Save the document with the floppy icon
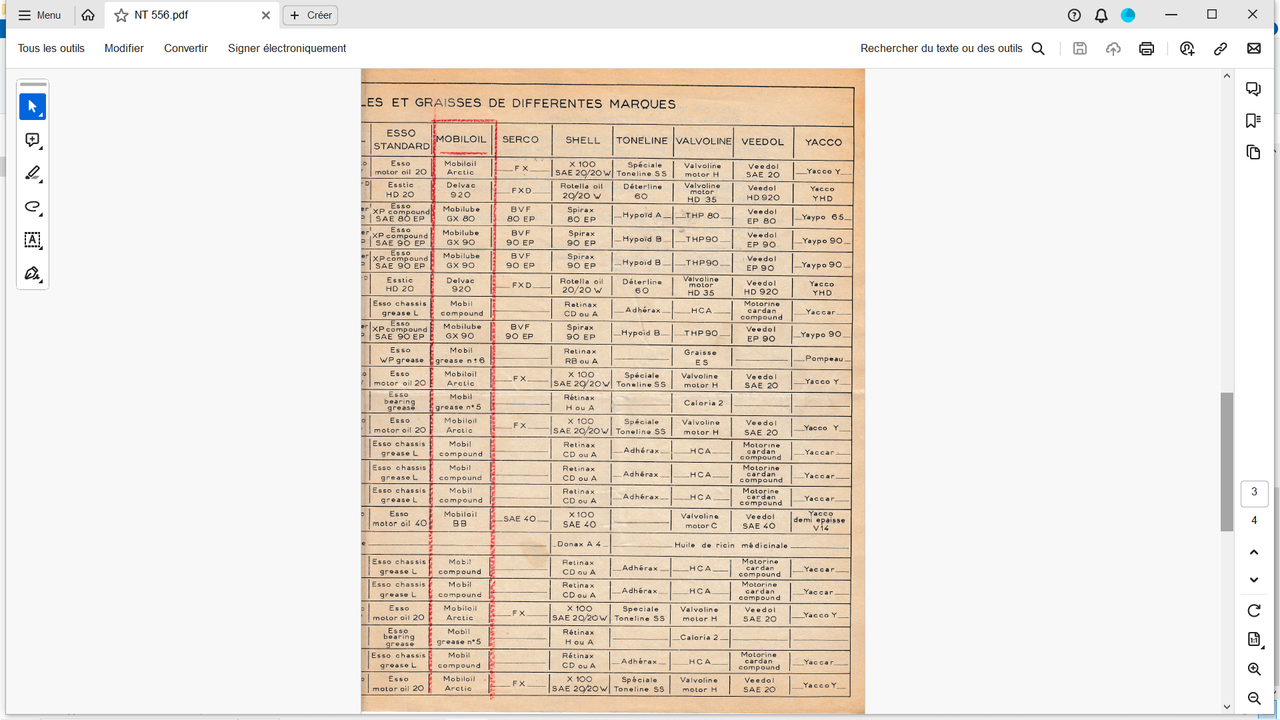 coord(1080,48)
